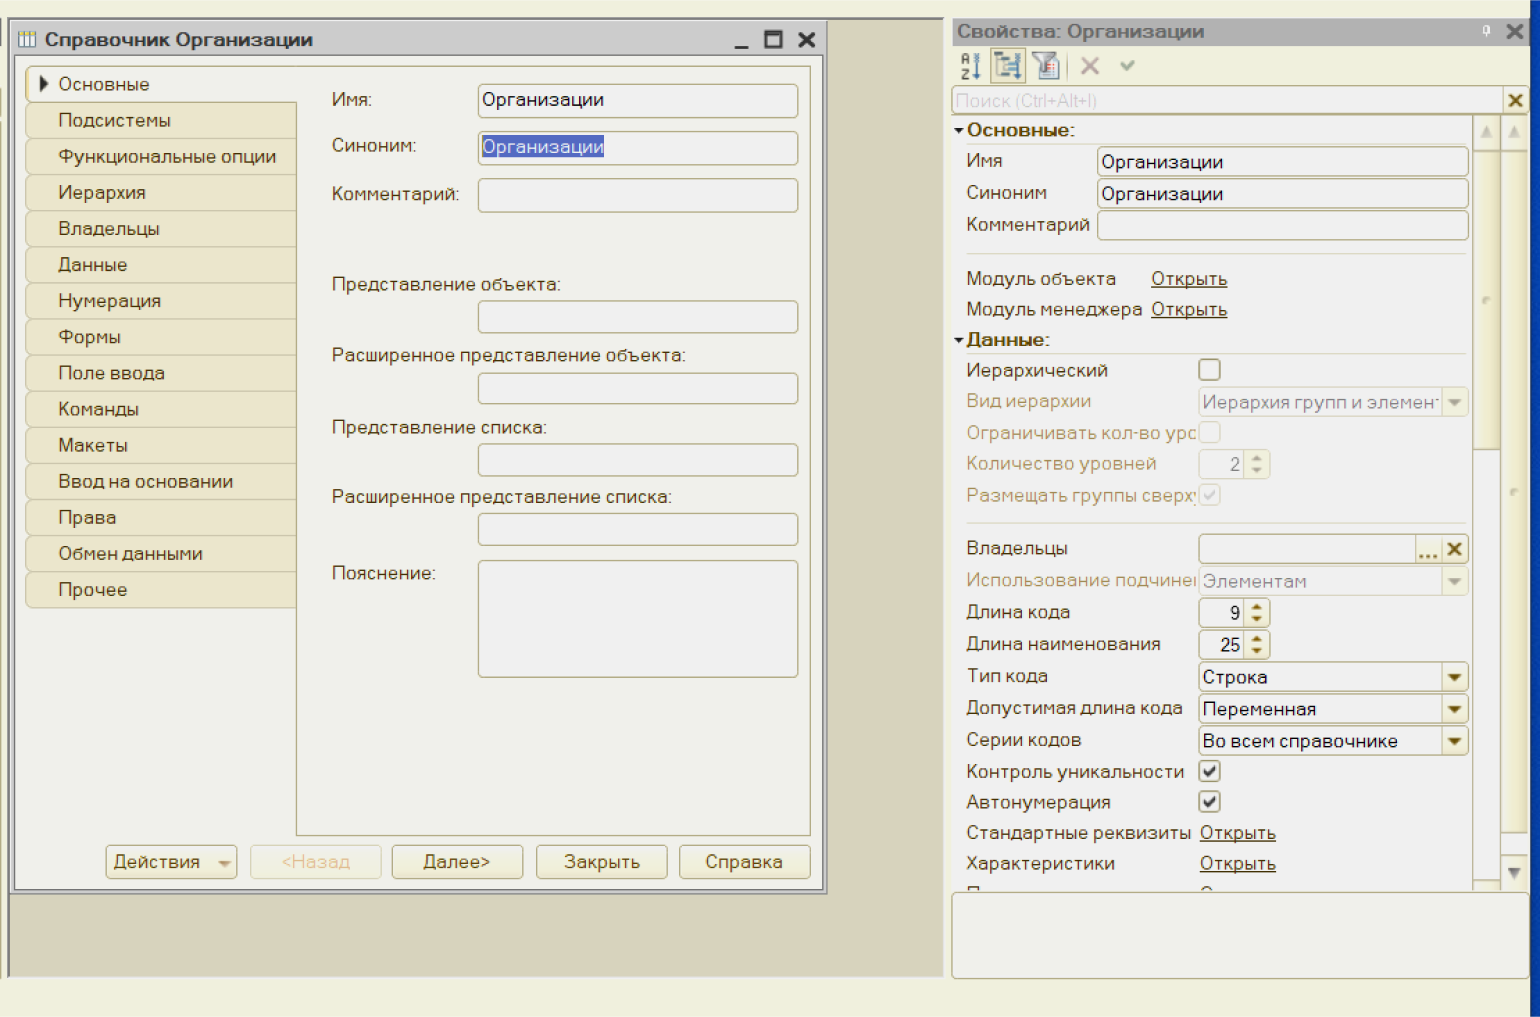Disable the Автонумерация checkbox
This screenshot has height=1017, width=1540.
[1209, 802]
